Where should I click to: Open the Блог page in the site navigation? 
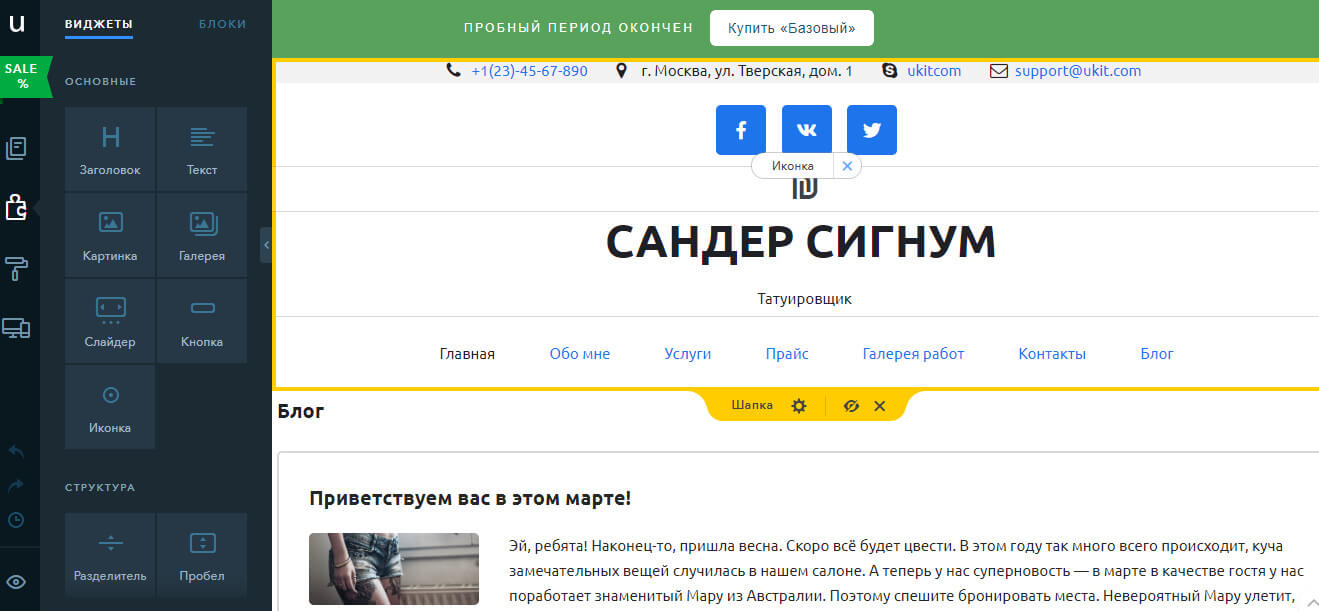(1157, 353)
